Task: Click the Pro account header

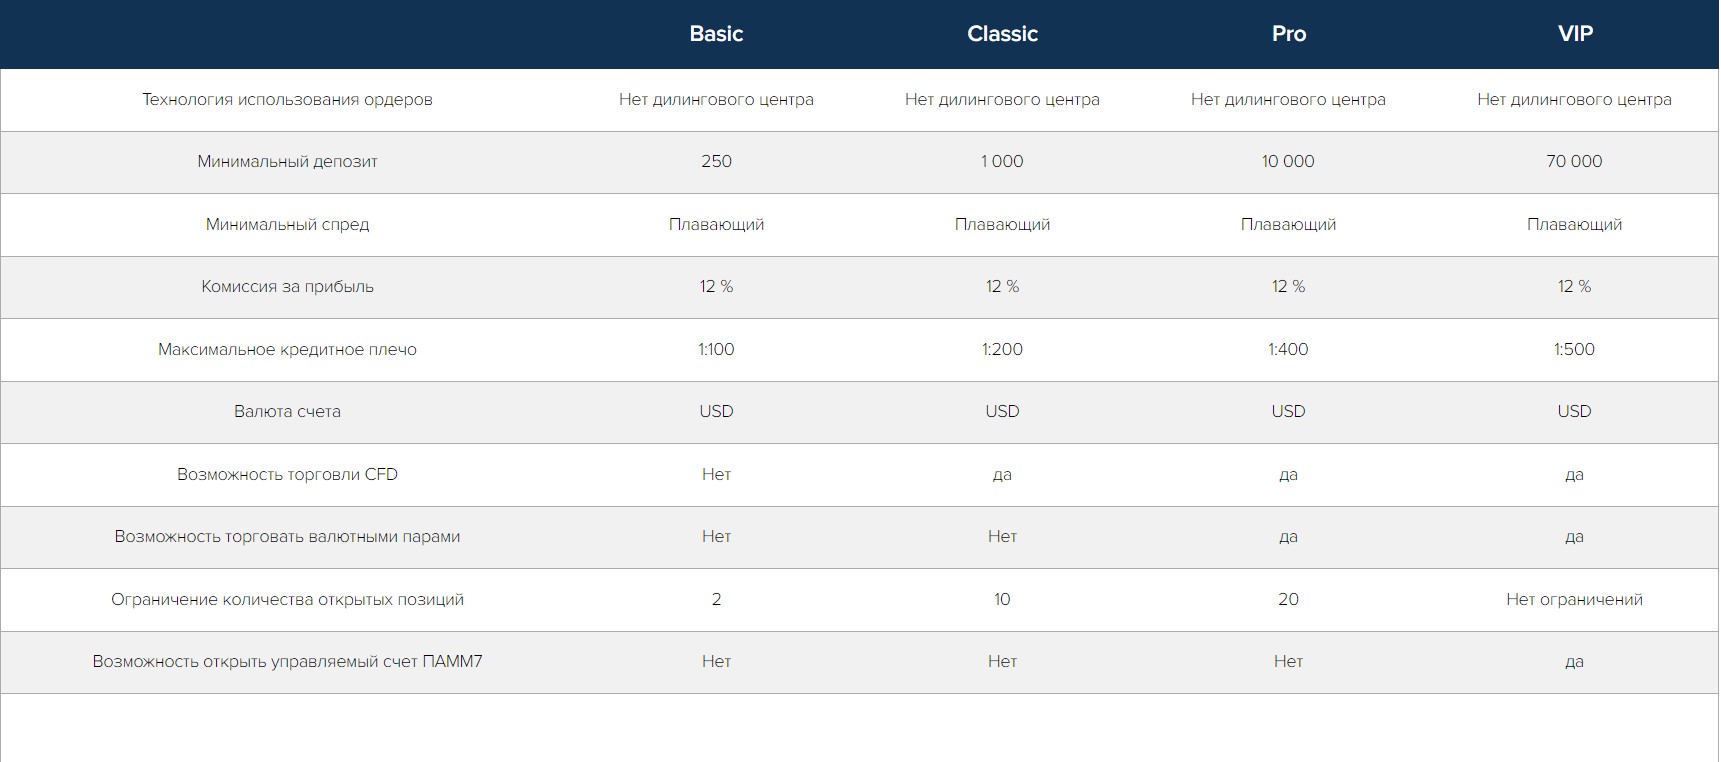Action: pos(1288,33)
